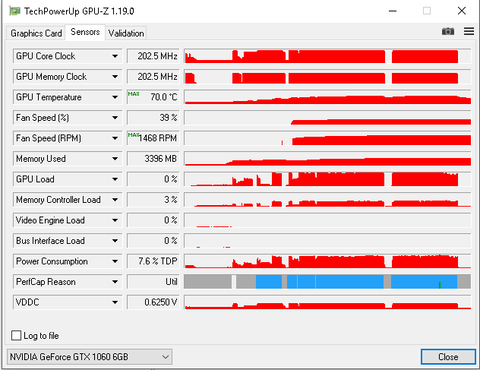The width and height of the screenshot is (480, 370).
Task: Click the GPU Memory Clock history graph
Action: 328,77
